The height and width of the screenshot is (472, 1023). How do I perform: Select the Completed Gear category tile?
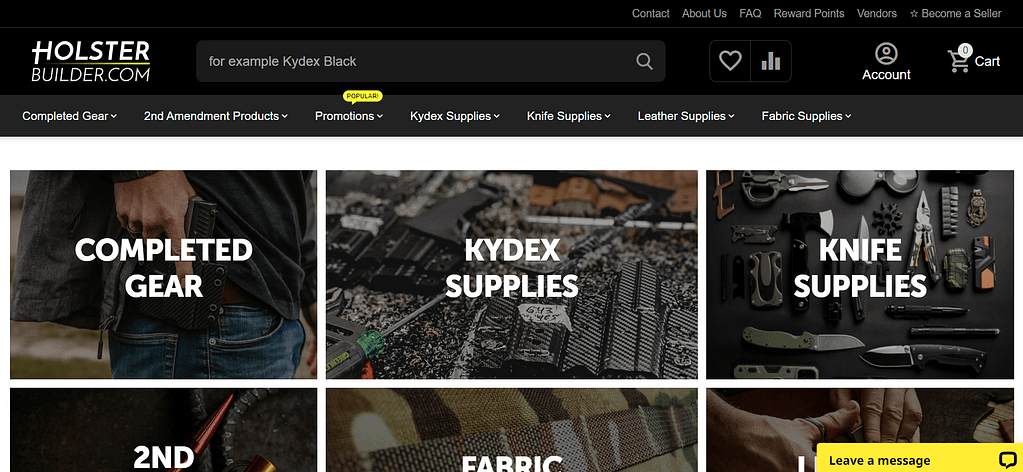coord(163,274)
